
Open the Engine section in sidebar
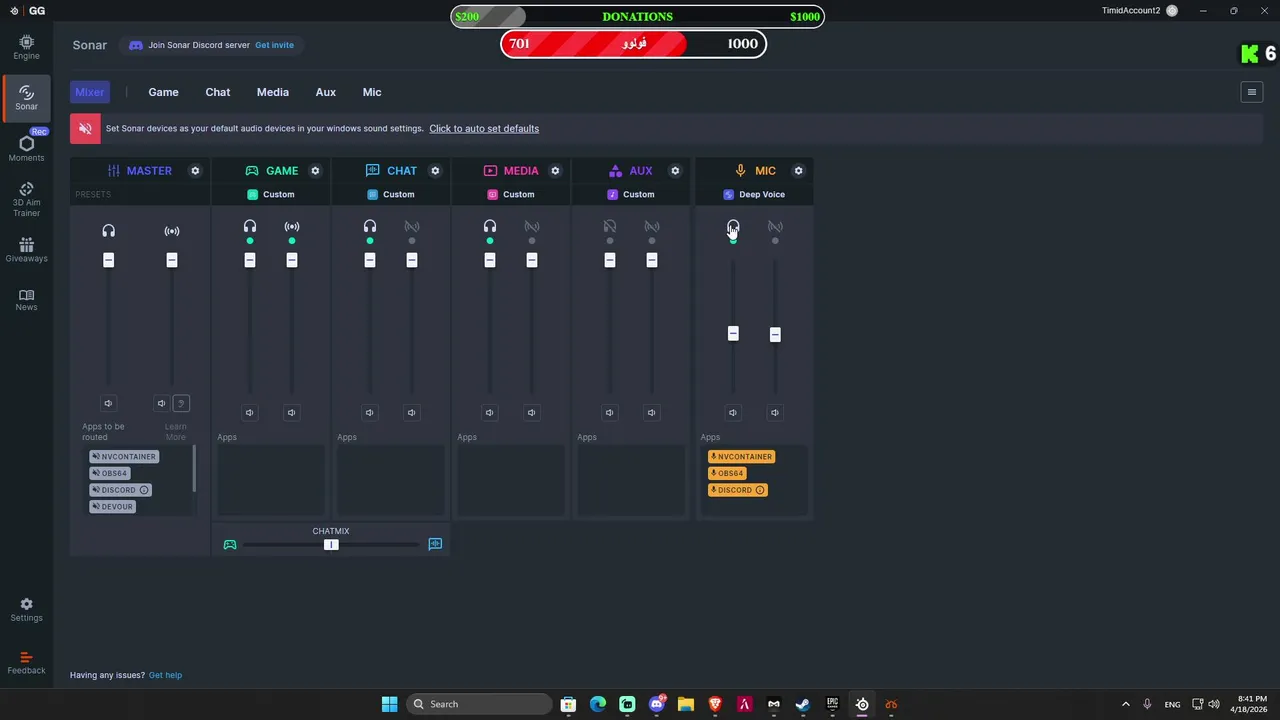(26, 47)
